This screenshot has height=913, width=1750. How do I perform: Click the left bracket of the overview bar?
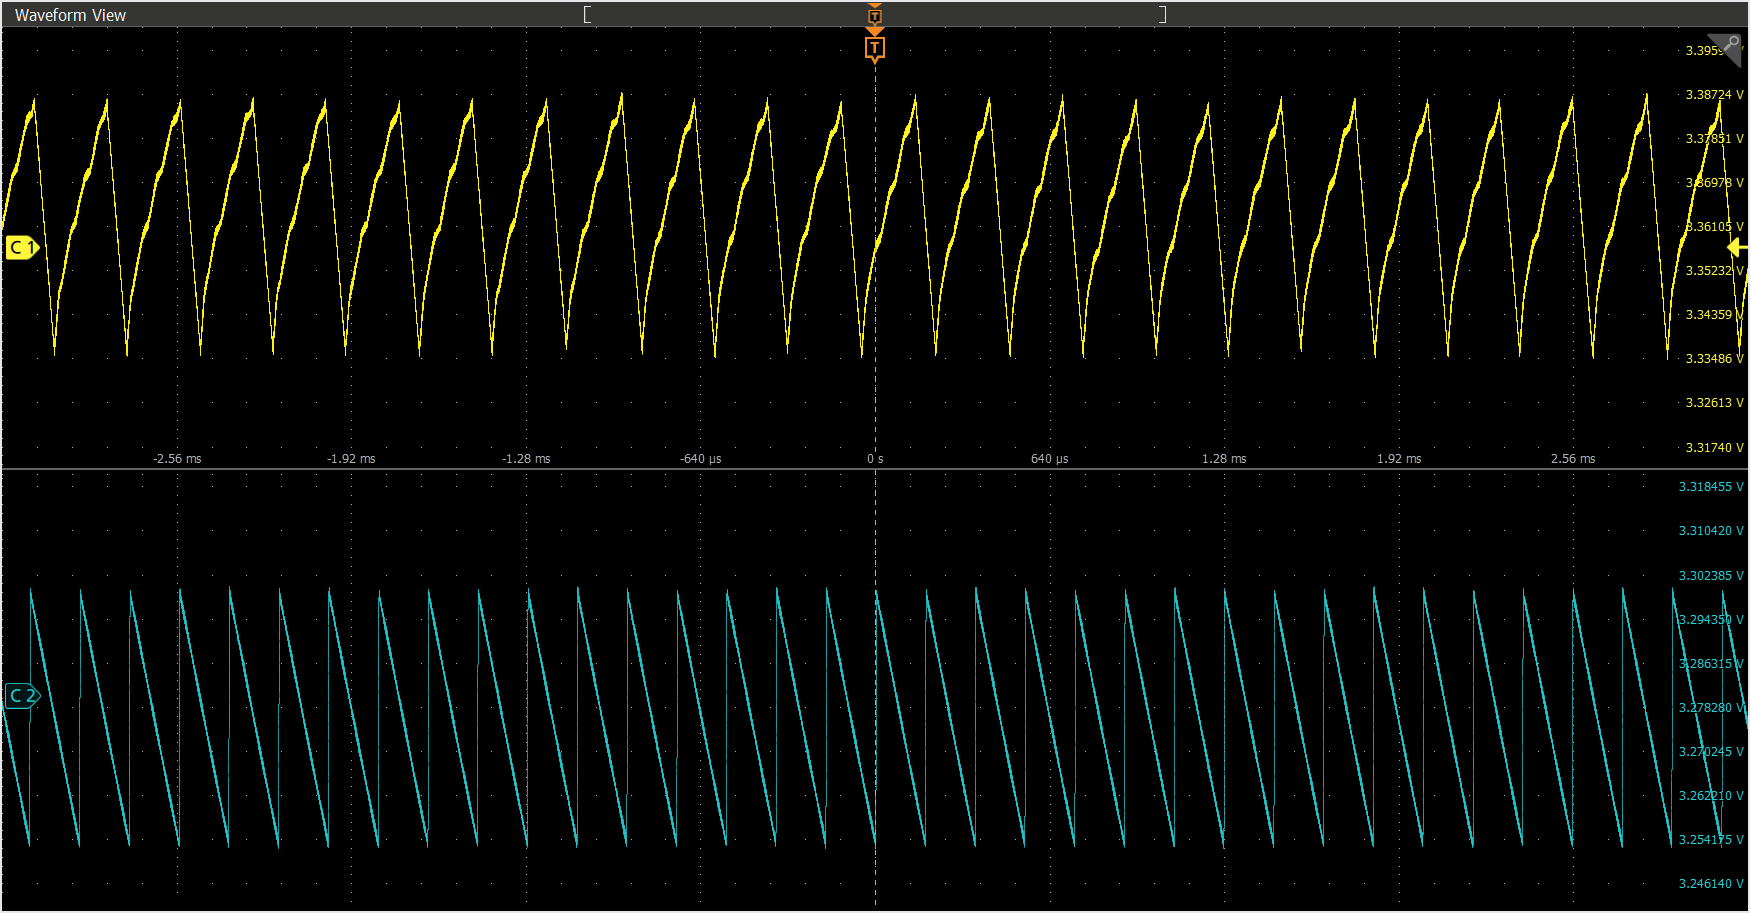point(587,14)
